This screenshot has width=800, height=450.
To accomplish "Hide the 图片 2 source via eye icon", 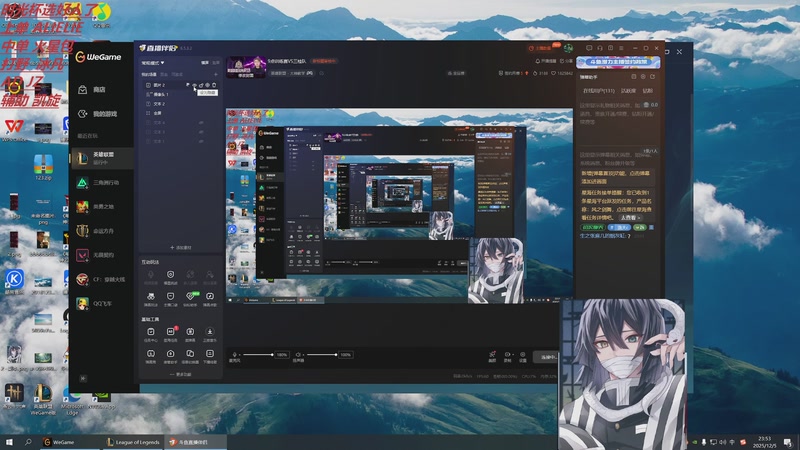I will (x=194, y=85).
